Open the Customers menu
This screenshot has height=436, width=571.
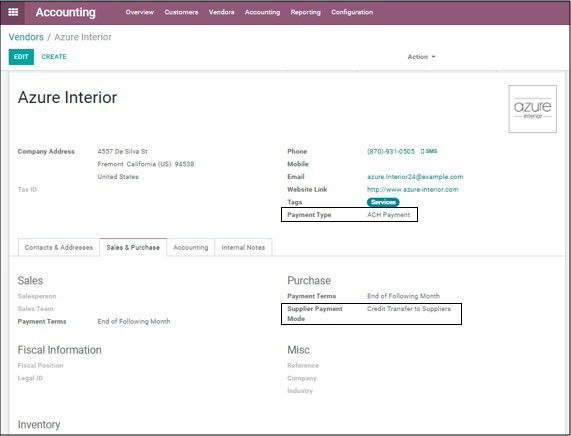181,12
